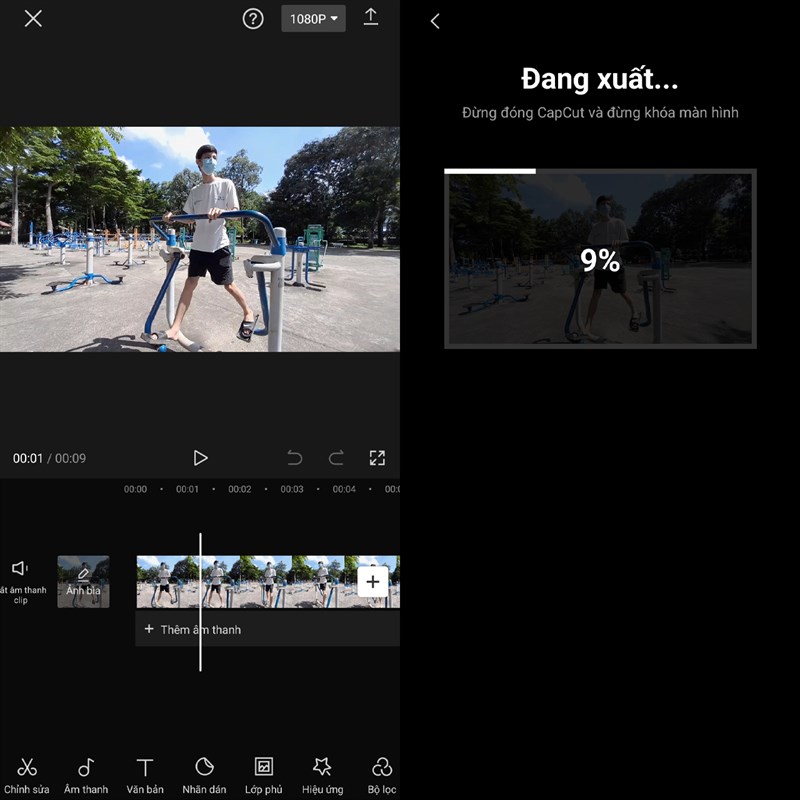Viewport: 800px width, 800px height.
Task: Open the Âm thanh audio tool
Action: 86,774
